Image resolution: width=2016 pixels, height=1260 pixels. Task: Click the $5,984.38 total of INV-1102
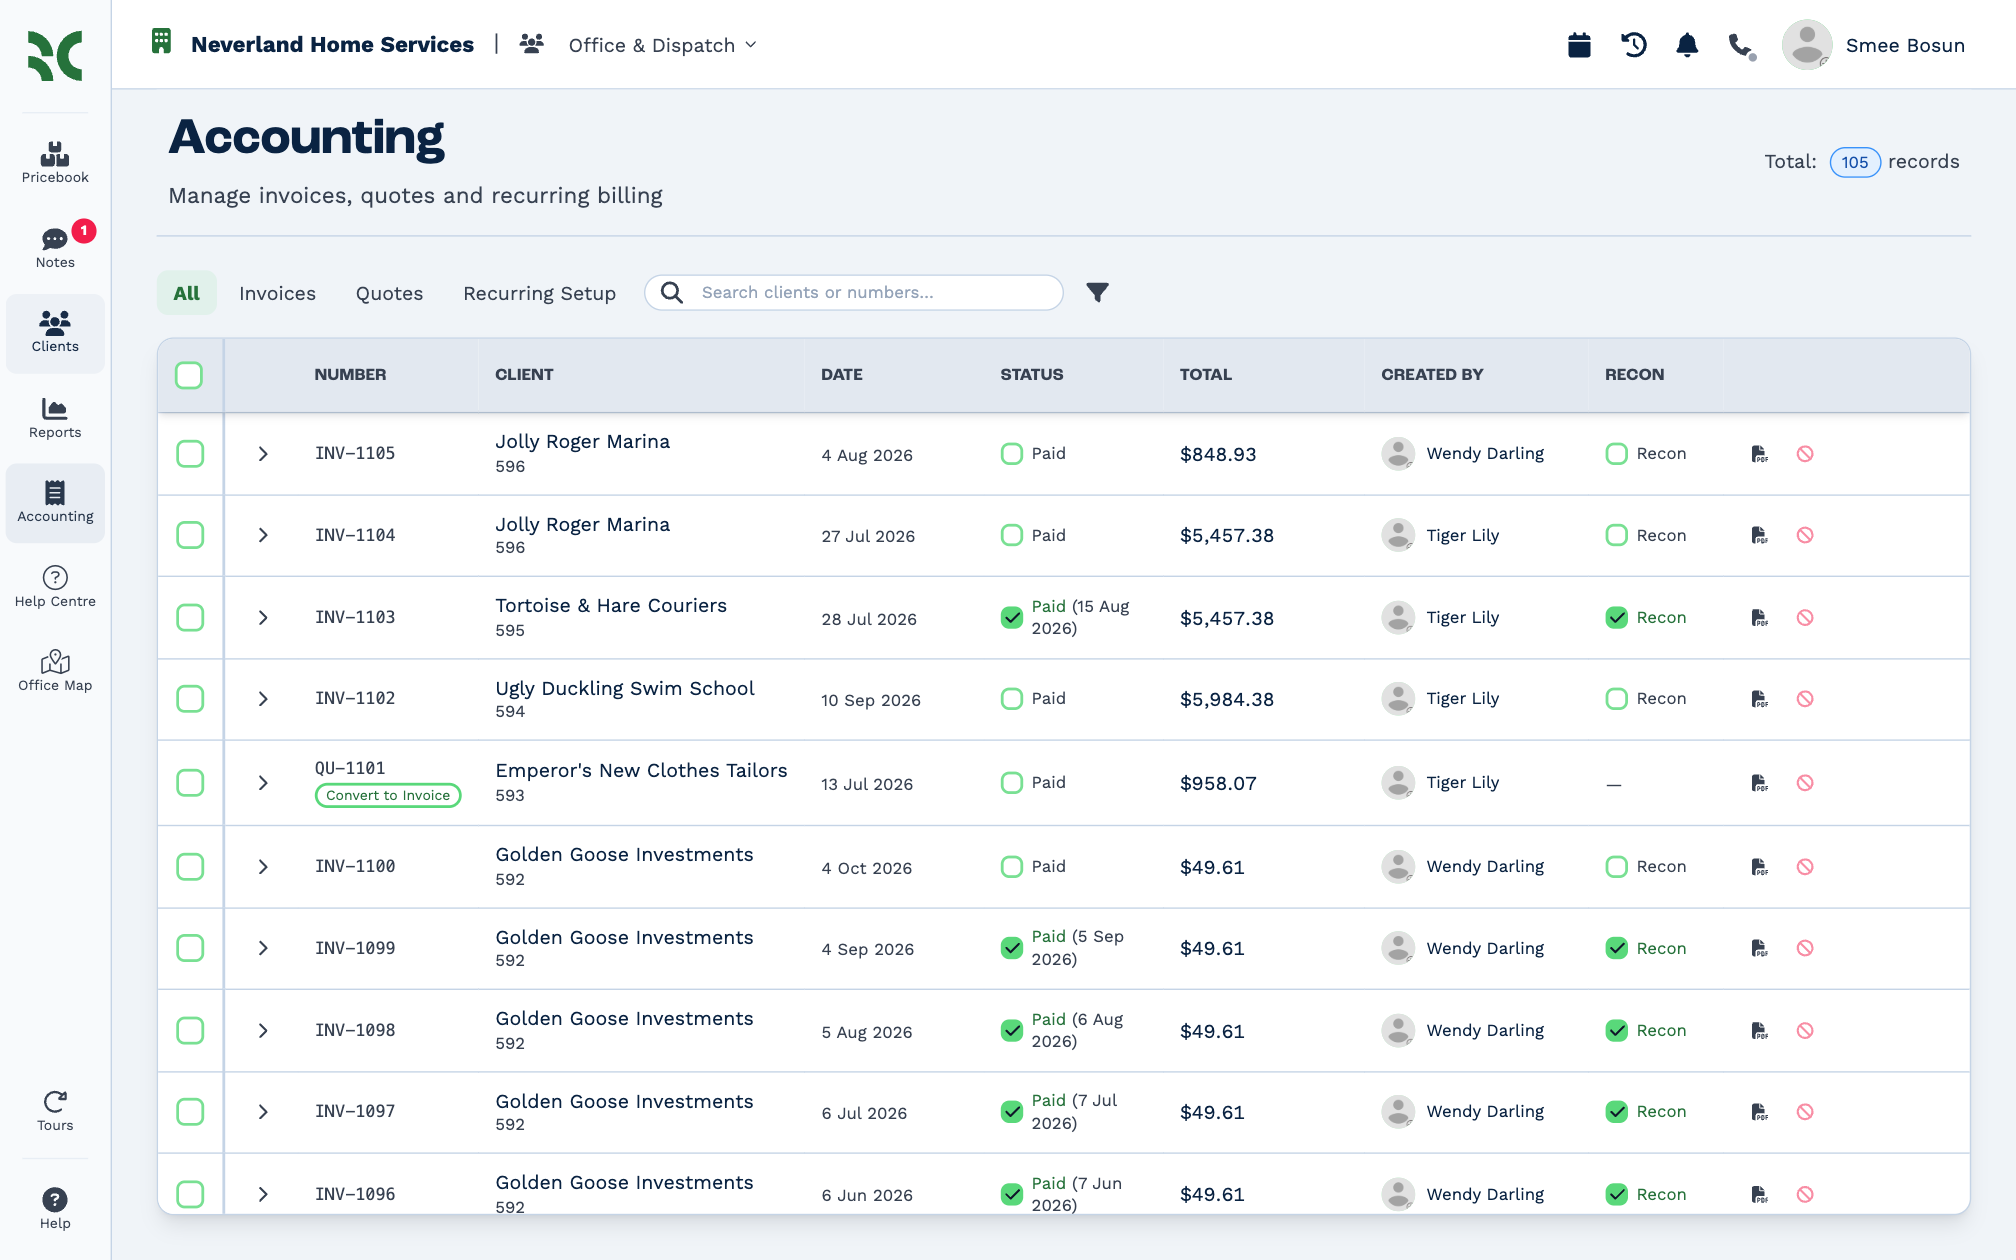click(1227, 699)
